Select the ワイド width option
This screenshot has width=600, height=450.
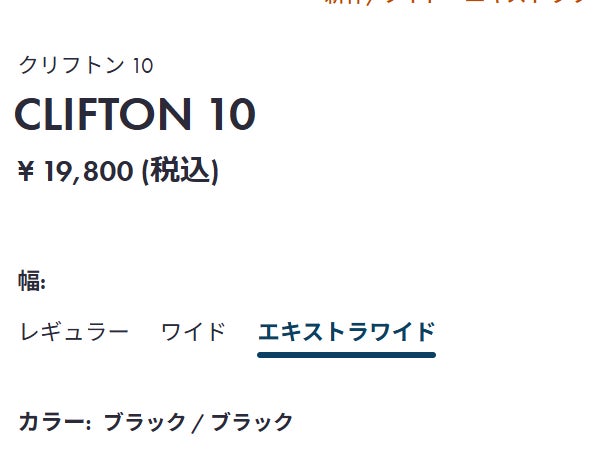click(193, 332)
